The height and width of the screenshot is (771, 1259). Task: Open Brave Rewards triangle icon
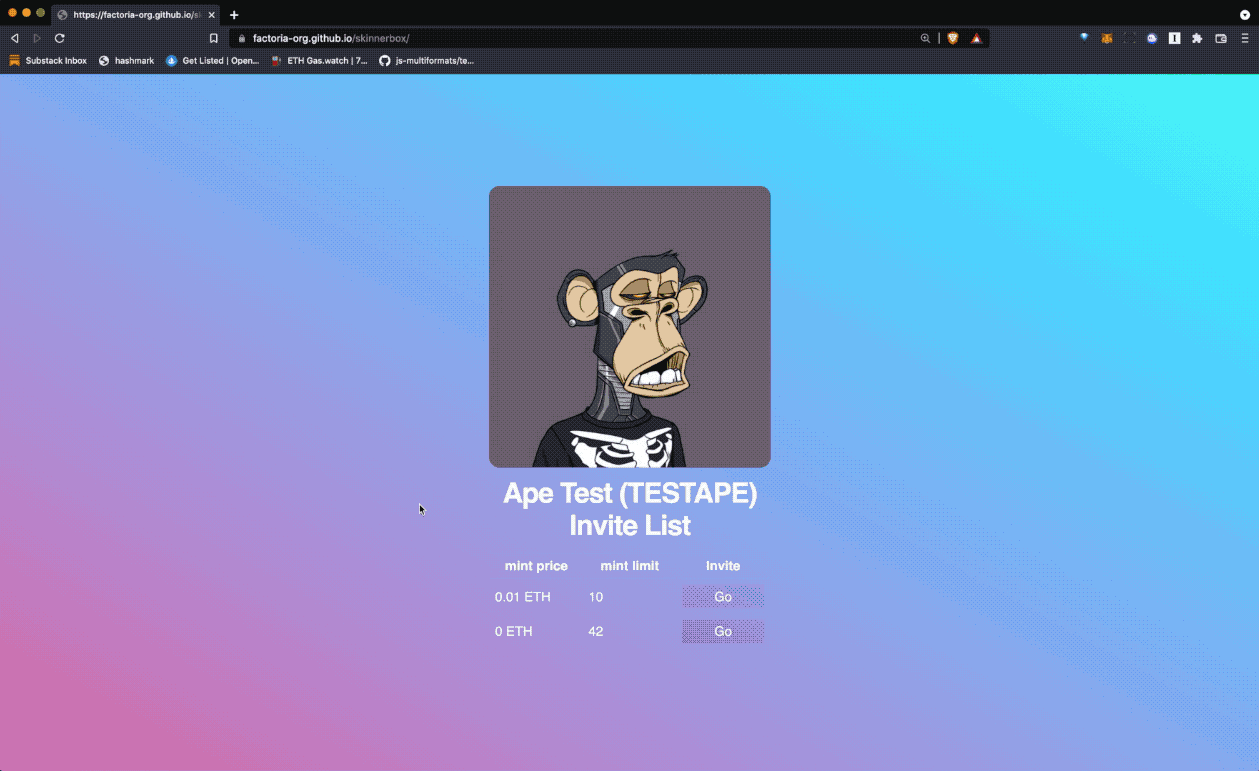976,38
